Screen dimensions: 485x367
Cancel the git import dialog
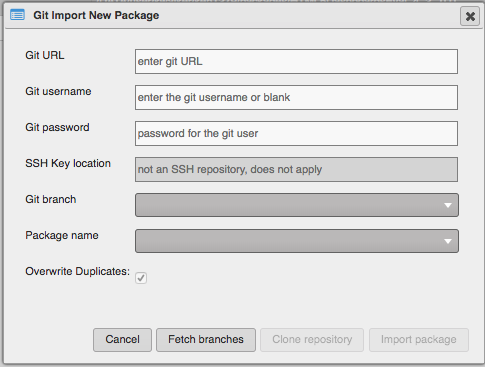click(122, 340)
